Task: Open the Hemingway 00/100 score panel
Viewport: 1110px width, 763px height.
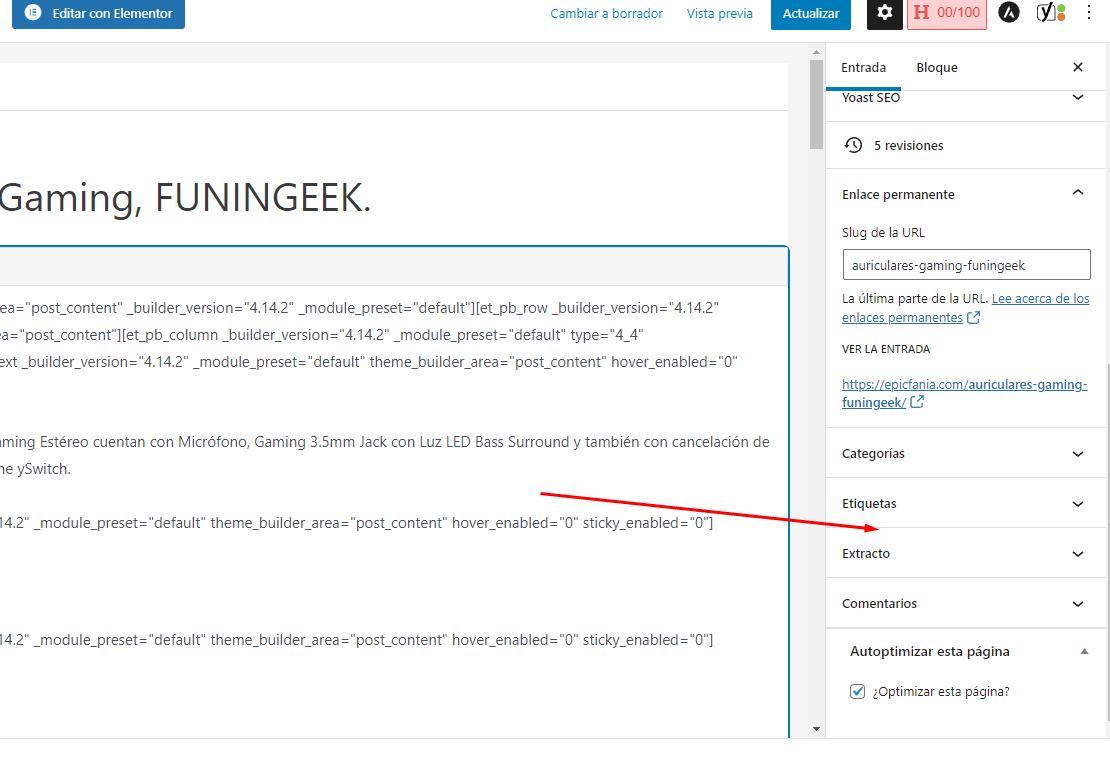Action: coord(946,13)
